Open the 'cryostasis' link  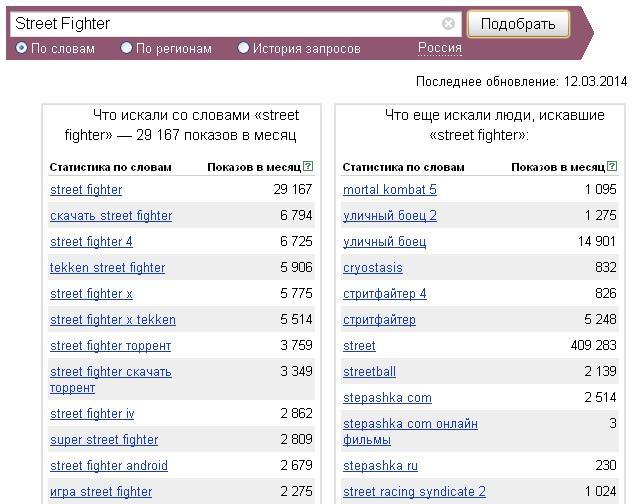[373, 268]
